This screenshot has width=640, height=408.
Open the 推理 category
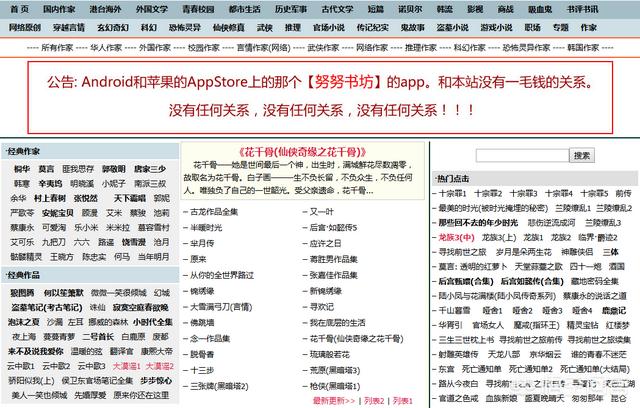click(x=293, y=27)
